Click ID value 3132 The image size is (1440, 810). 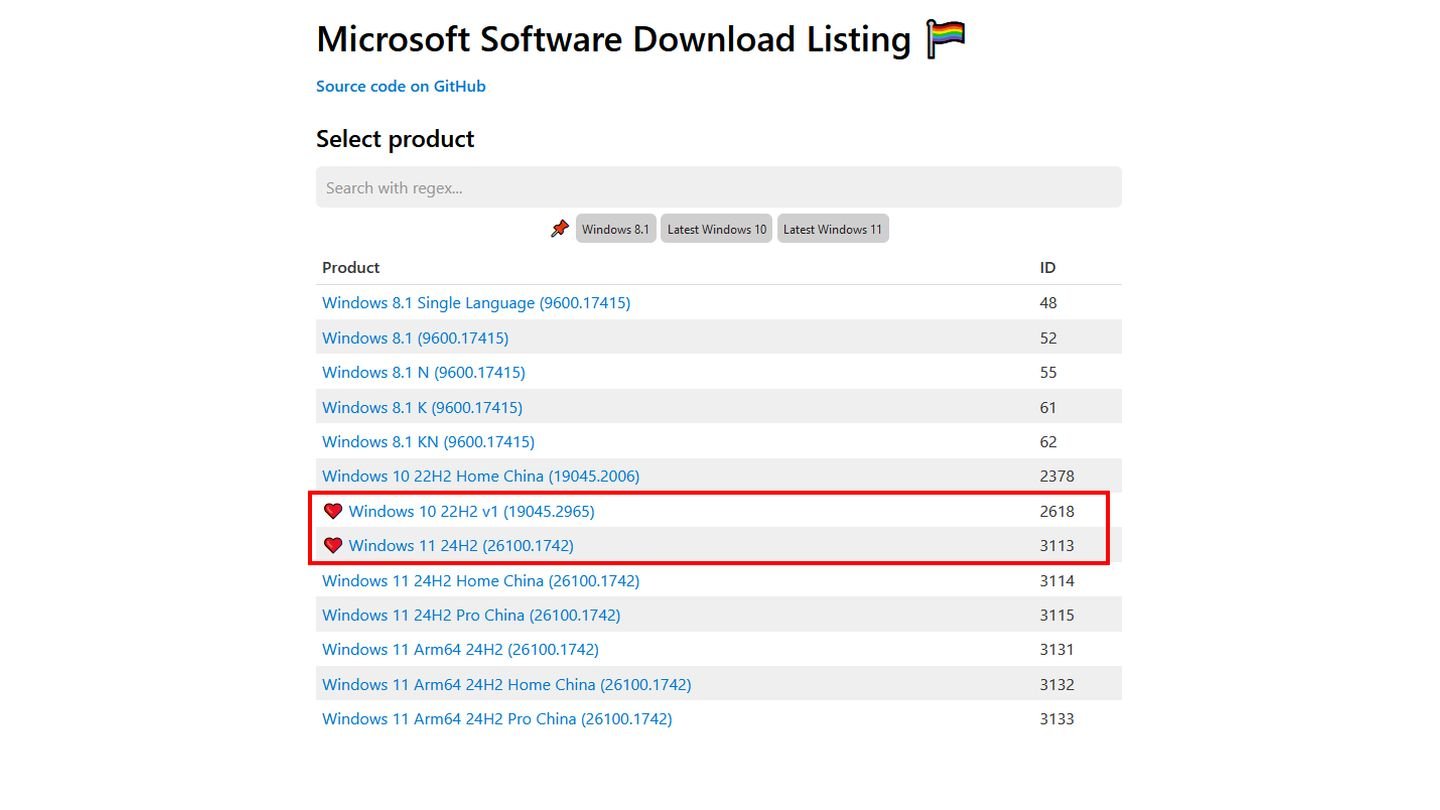click(x=1057, y=685)
